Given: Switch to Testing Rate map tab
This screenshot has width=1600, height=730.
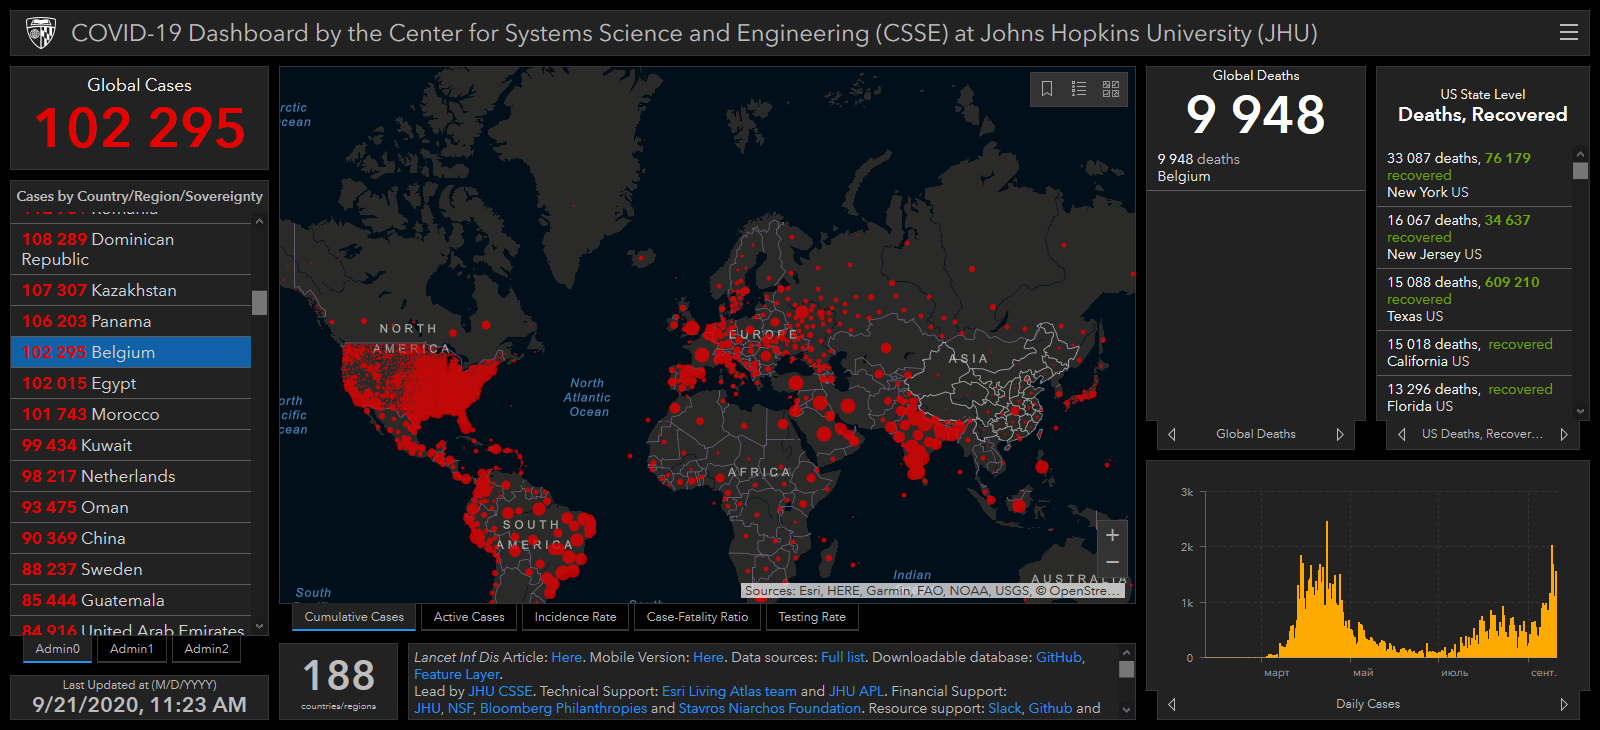Looking at the screenshot, I should click(812, 617).
